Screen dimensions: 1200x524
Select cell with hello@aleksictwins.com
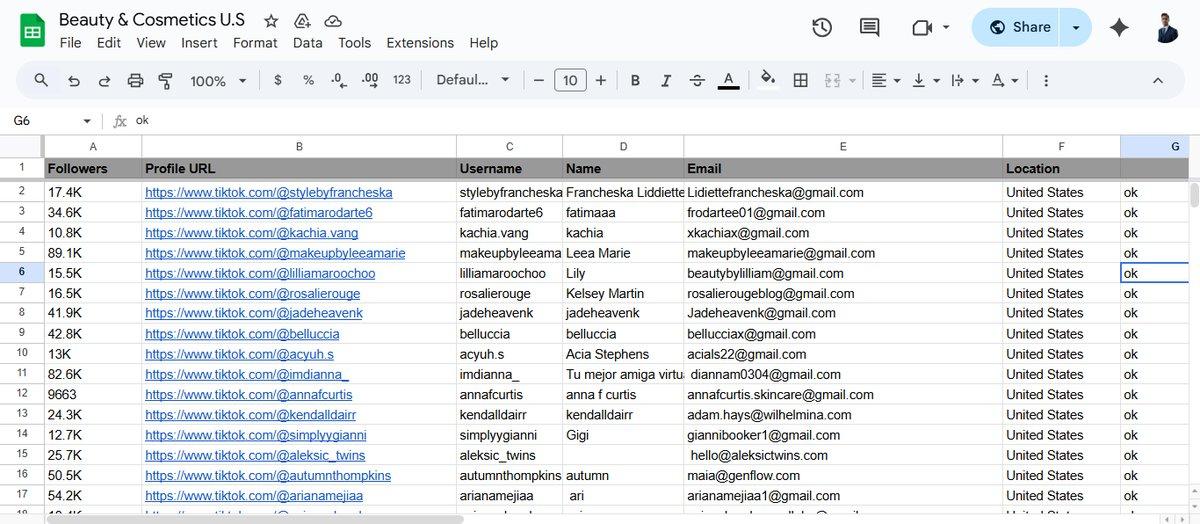tap(843, 455)
